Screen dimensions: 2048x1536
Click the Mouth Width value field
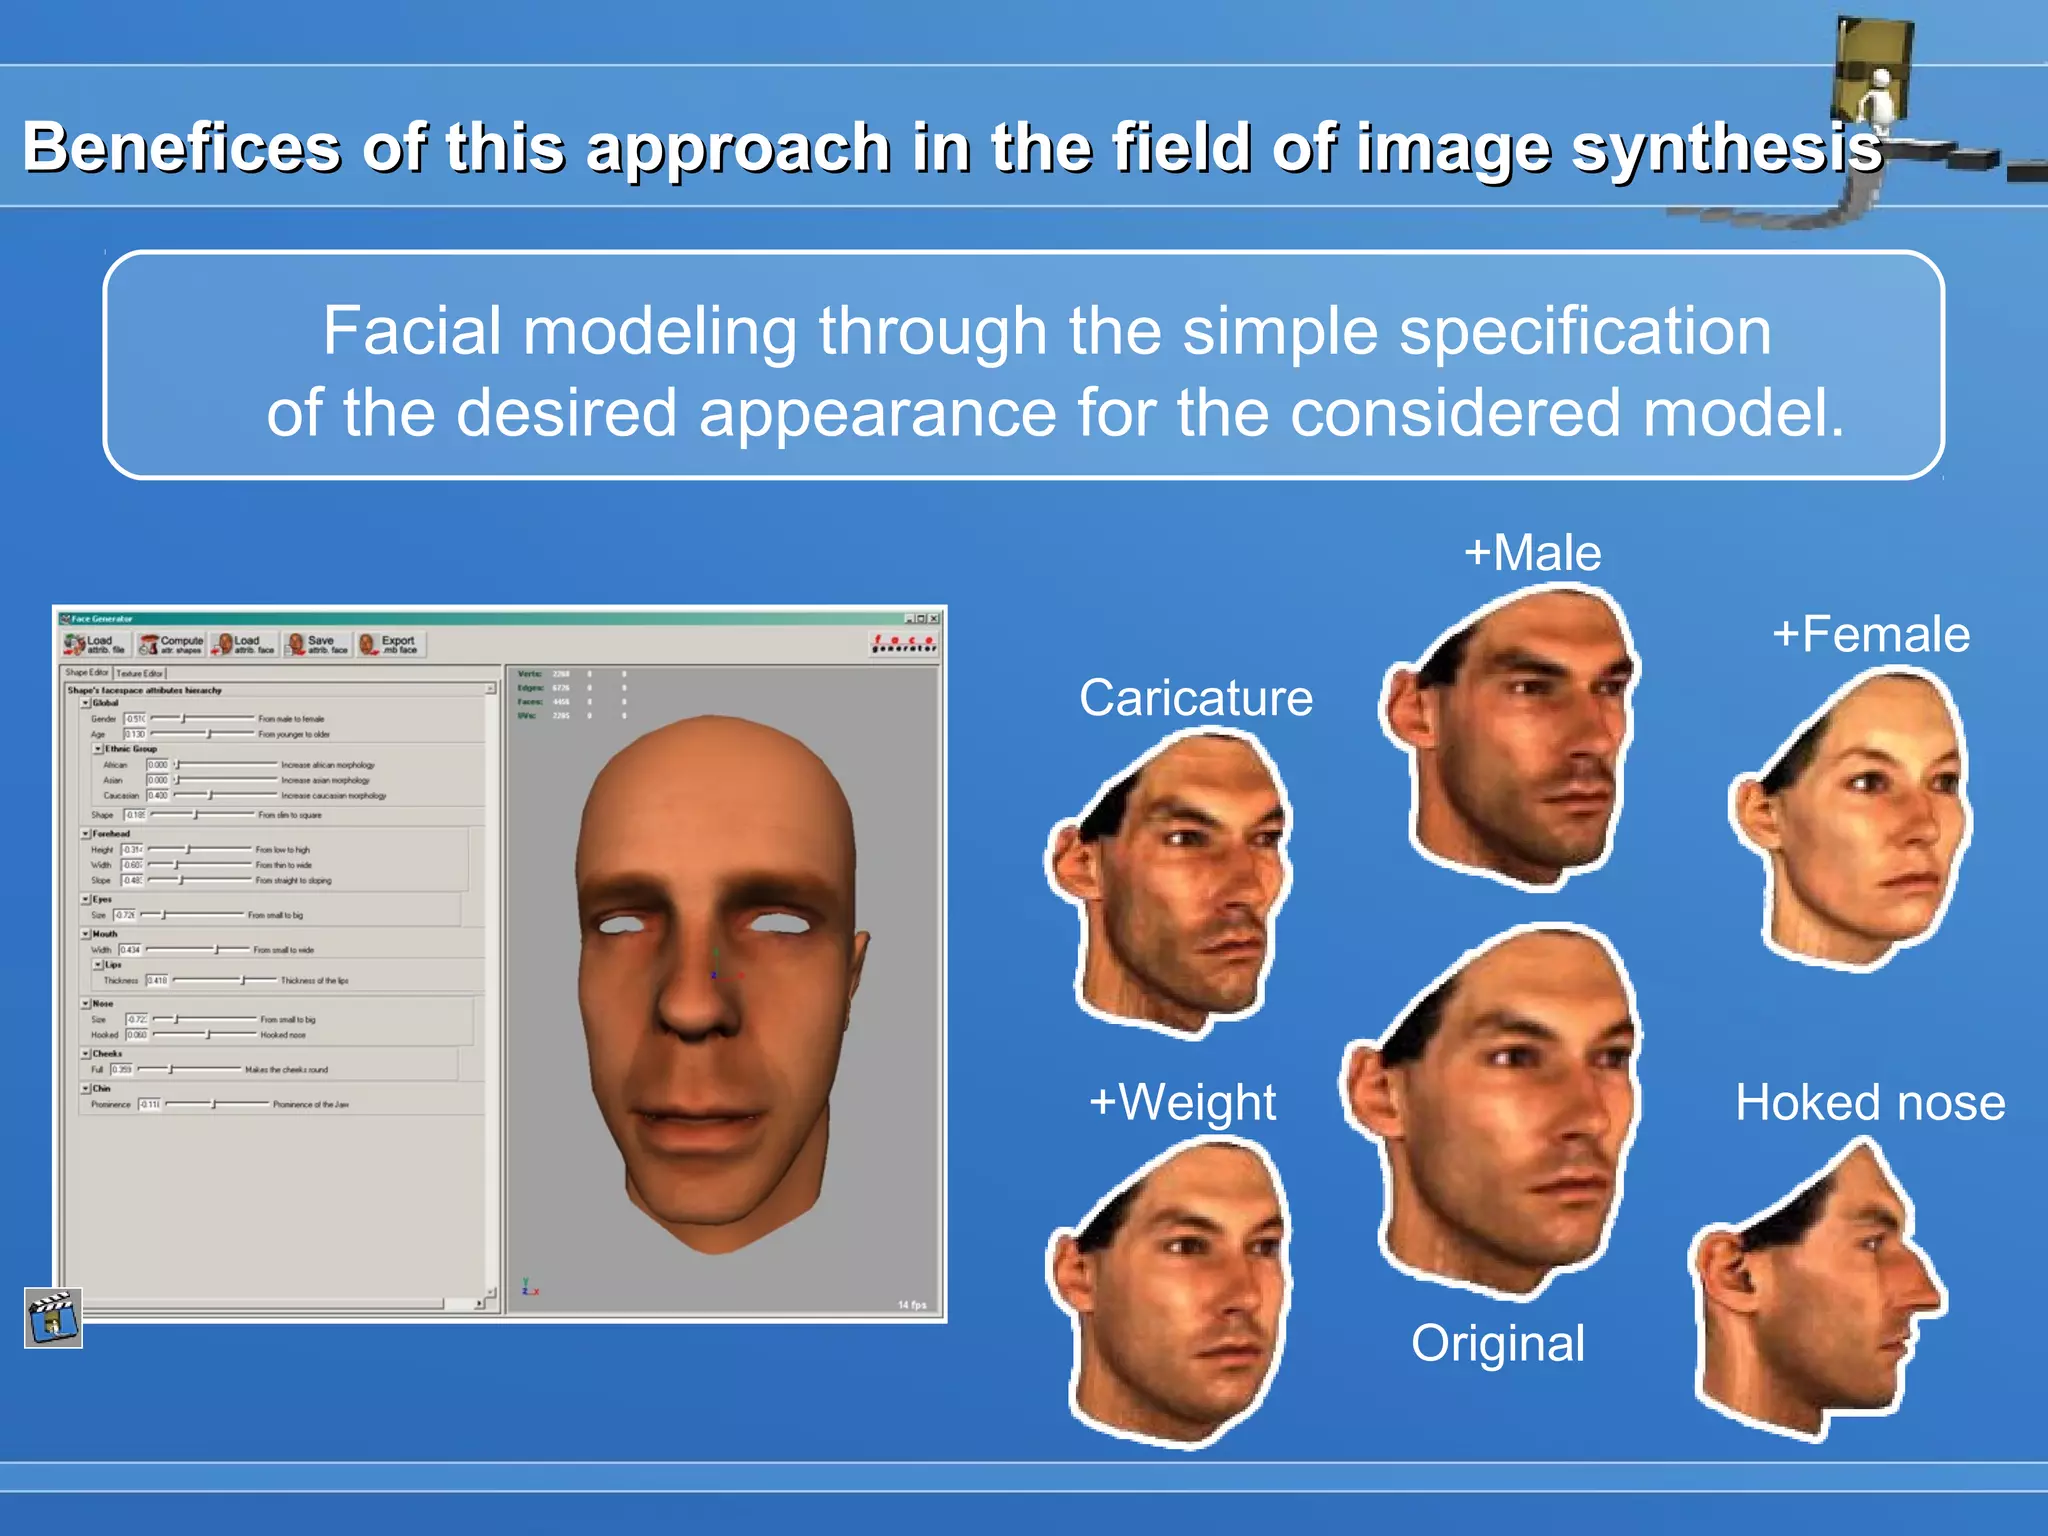click(x=130, y=949)
